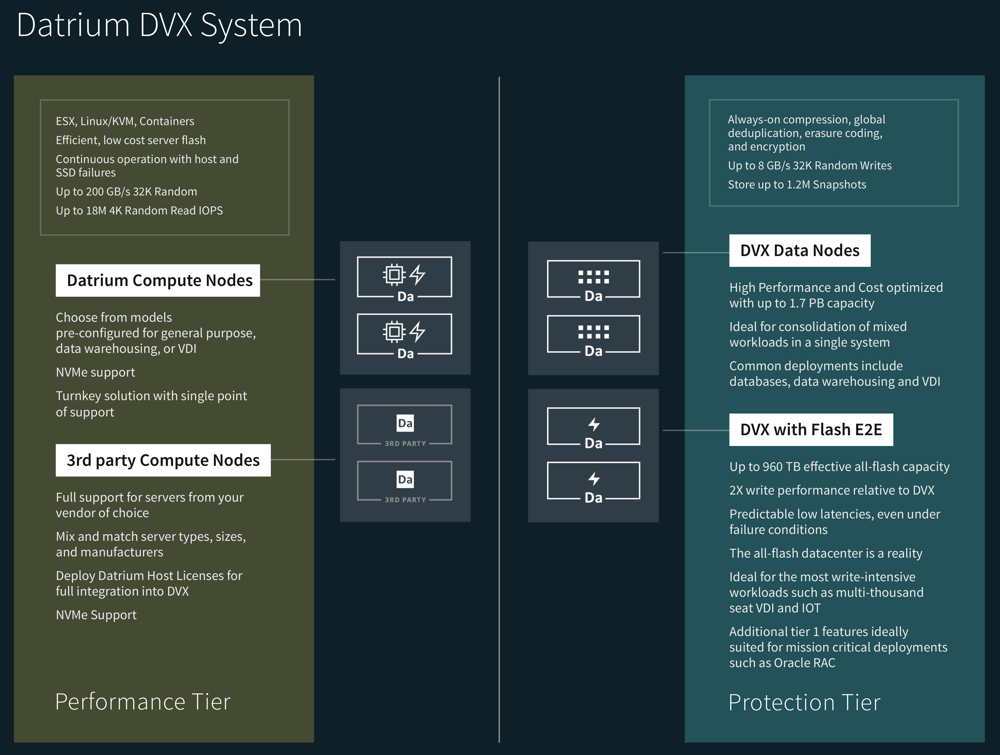Click the 'Datrium DVX System' title
This screenshot has height=755, width=1000.
pyautogui.click(x=159, y=26)
